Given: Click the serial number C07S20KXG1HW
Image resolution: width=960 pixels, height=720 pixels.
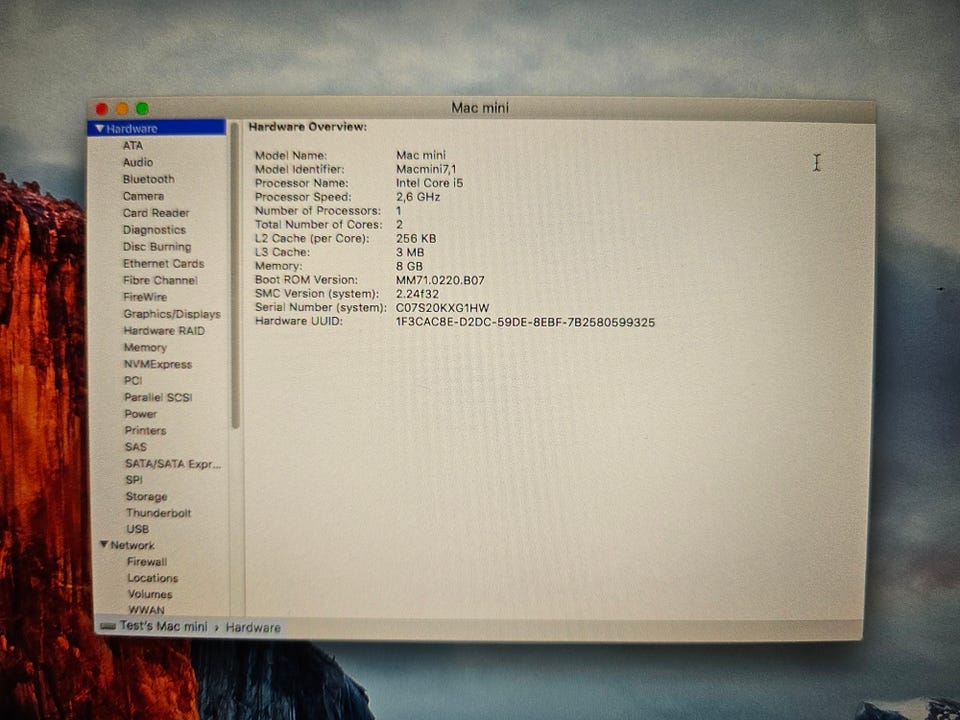Looking at the screenshot, I should coord(443,308).
